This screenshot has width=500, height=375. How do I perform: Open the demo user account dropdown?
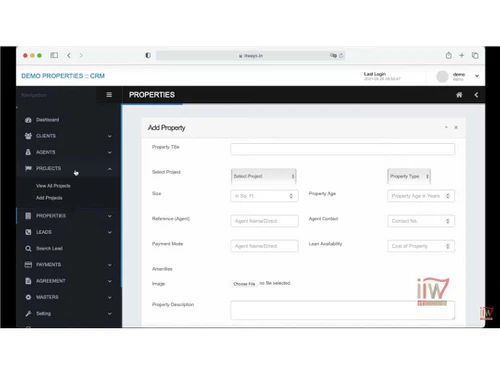pyautogui.click(x=477, y=76)
